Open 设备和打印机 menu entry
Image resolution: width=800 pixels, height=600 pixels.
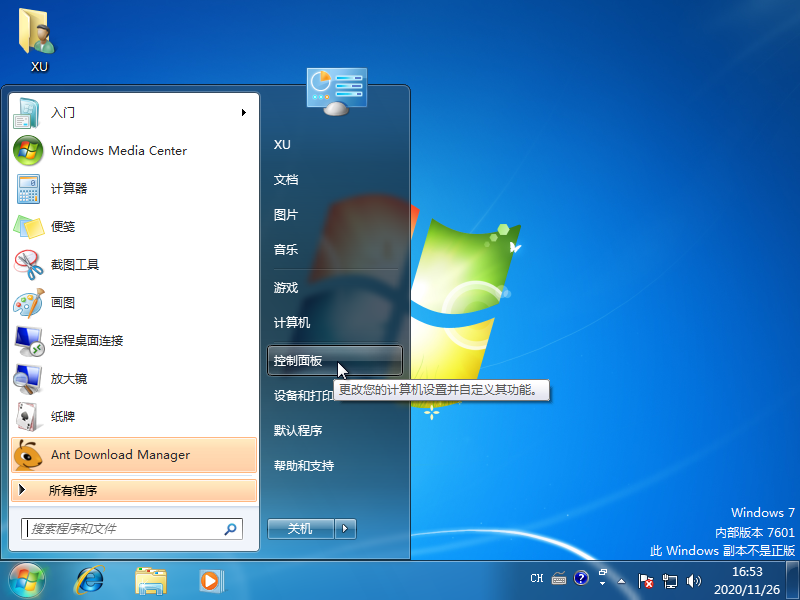[304, 396]
